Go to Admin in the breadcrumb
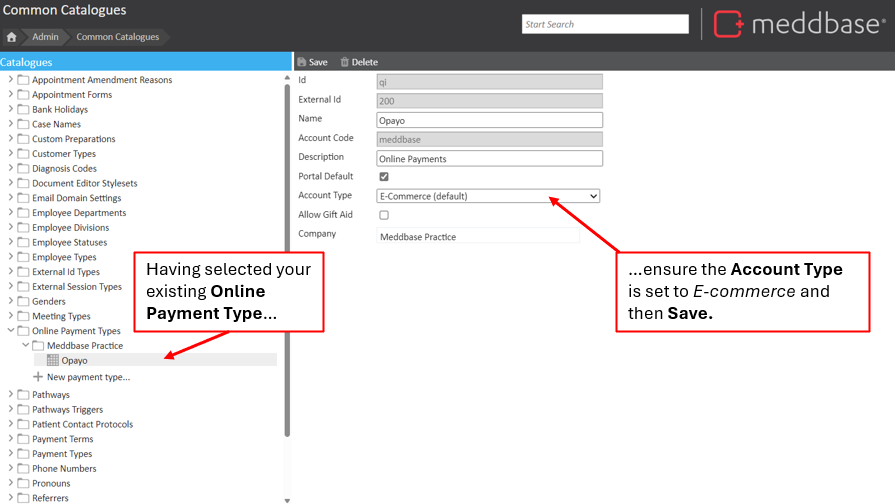The image size is (895, 504). click(45, 37)
